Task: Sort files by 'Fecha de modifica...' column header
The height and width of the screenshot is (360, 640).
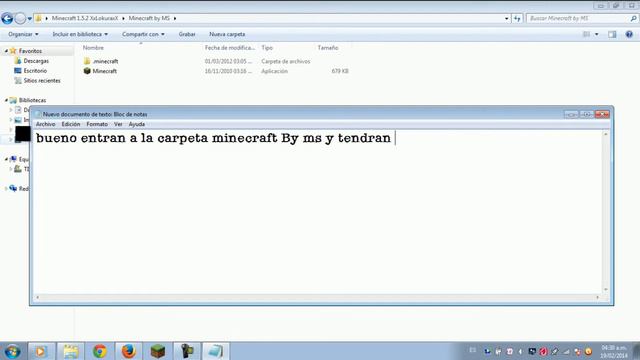Action: point(230,48)
